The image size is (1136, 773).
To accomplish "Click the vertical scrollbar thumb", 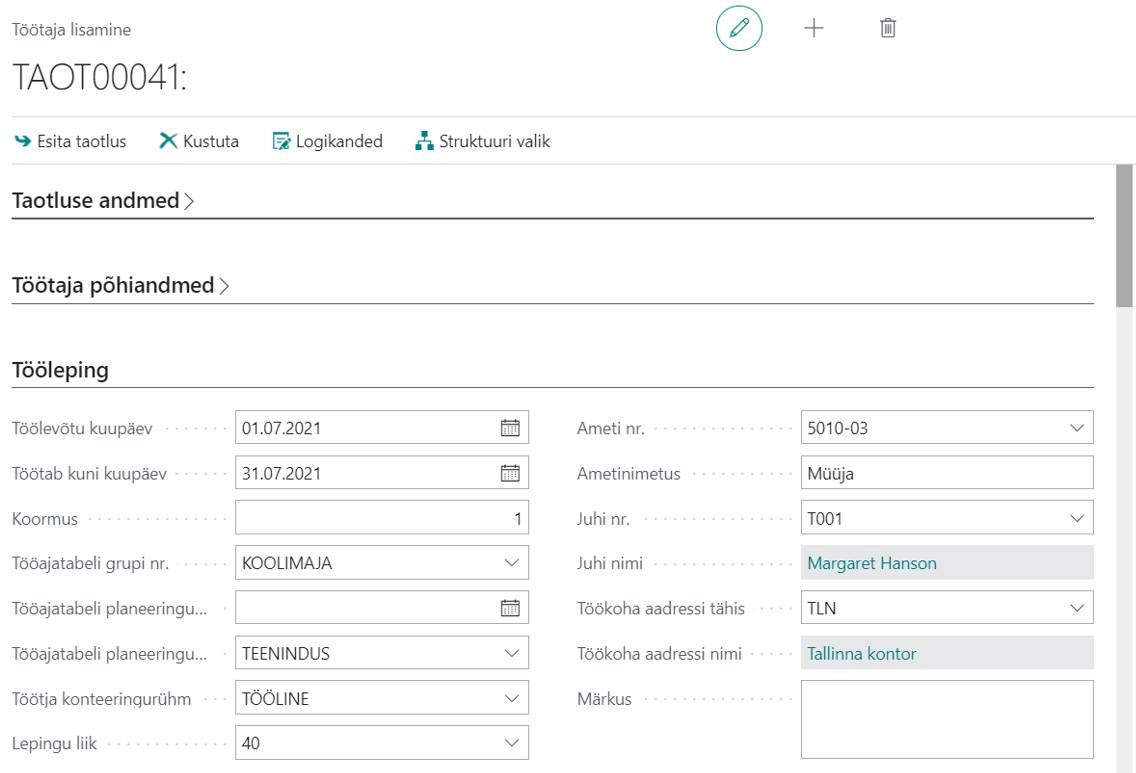I will coord(1124,235).
